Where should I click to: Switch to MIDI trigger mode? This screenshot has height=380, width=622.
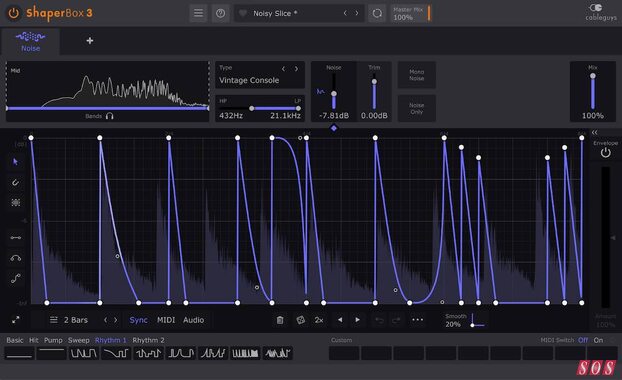tap(166, 320)
